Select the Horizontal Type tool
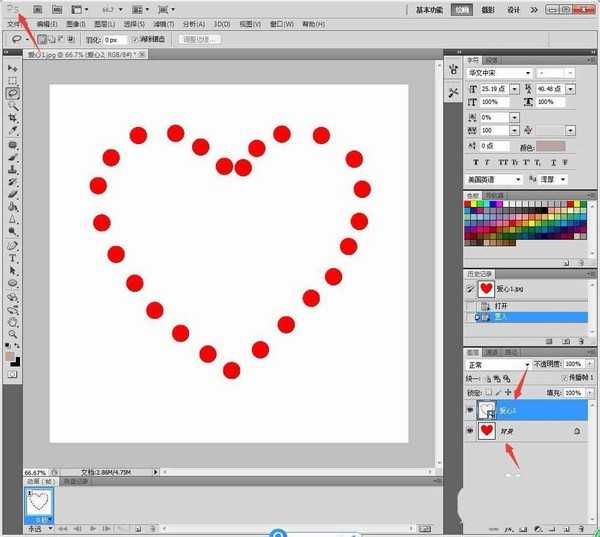This screenshot has width=600, height=537. (x=13, y=258)
